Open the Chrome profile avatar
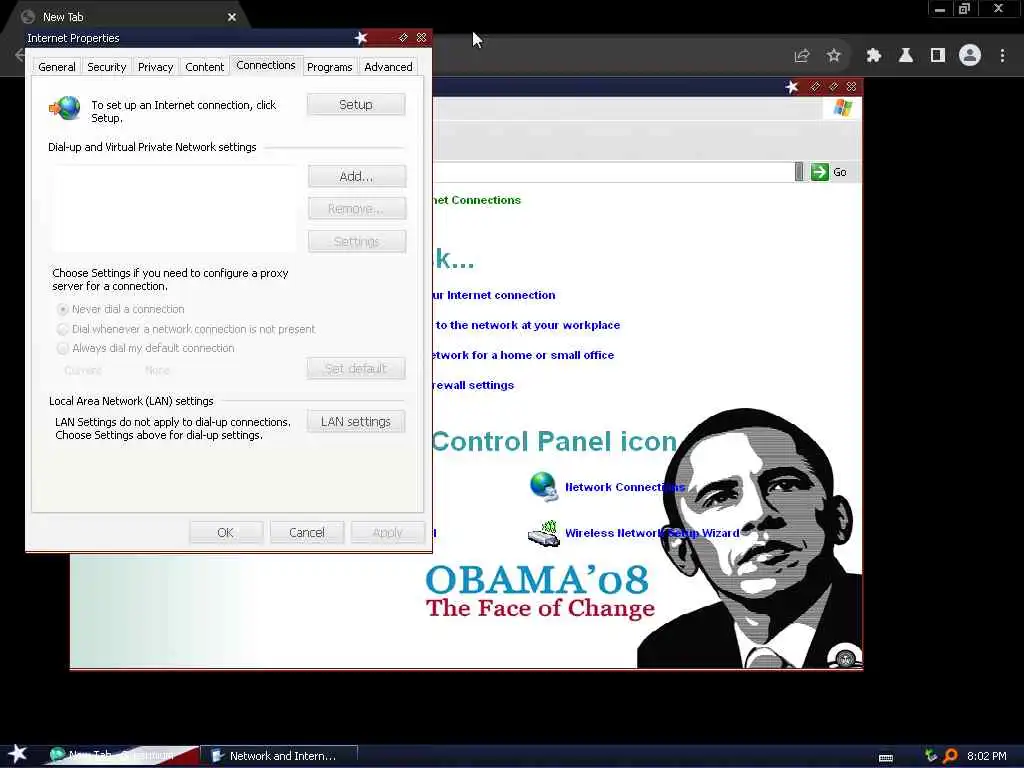1024x768 pixels. click(x=970, y=56)
